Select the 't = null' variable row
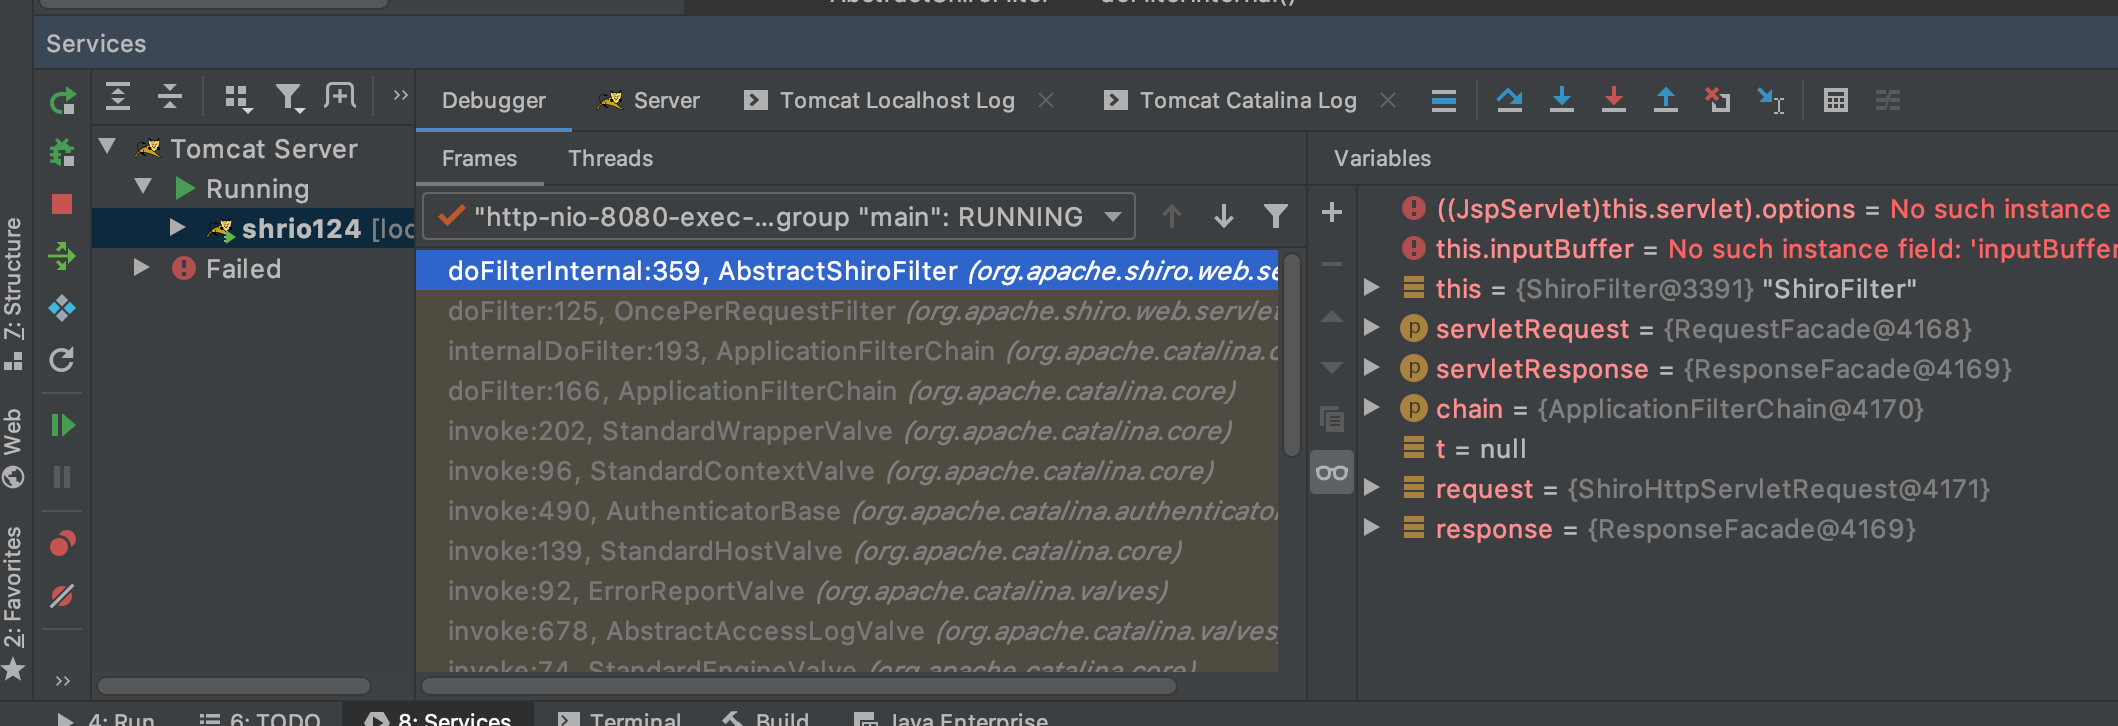 tap(1737, 449)
